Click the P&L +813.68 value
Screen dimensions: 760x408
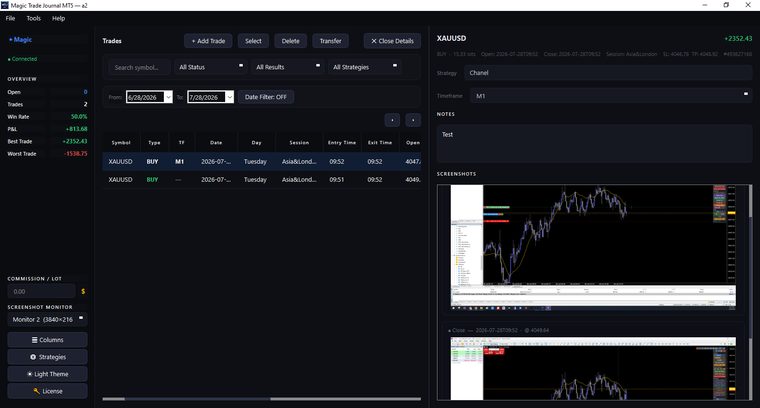click(77, 129)
